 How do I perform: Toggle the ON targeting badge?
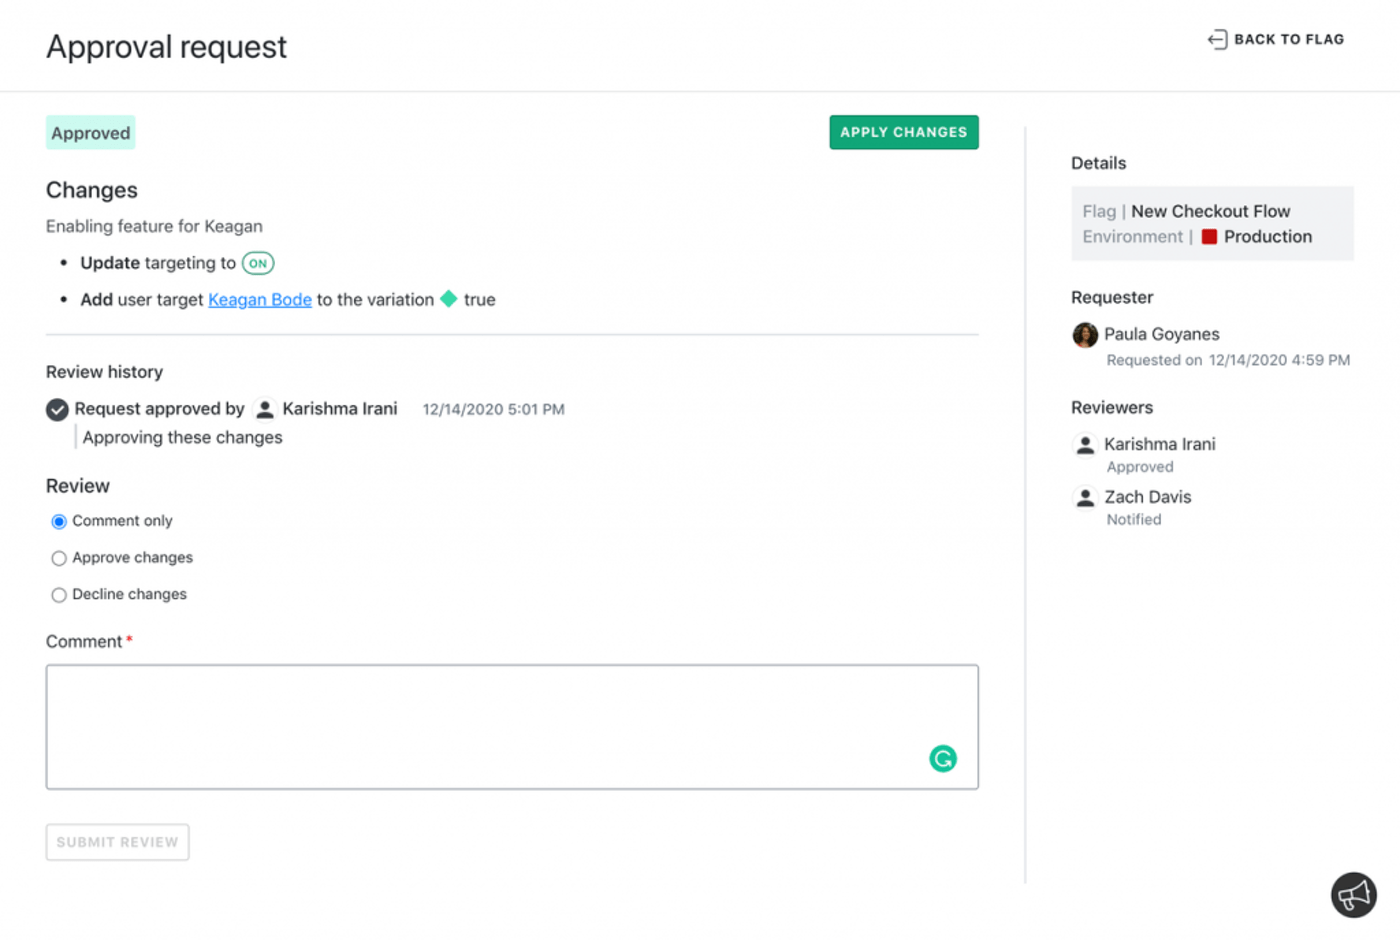pyautogui.click(x=258, y=262)
